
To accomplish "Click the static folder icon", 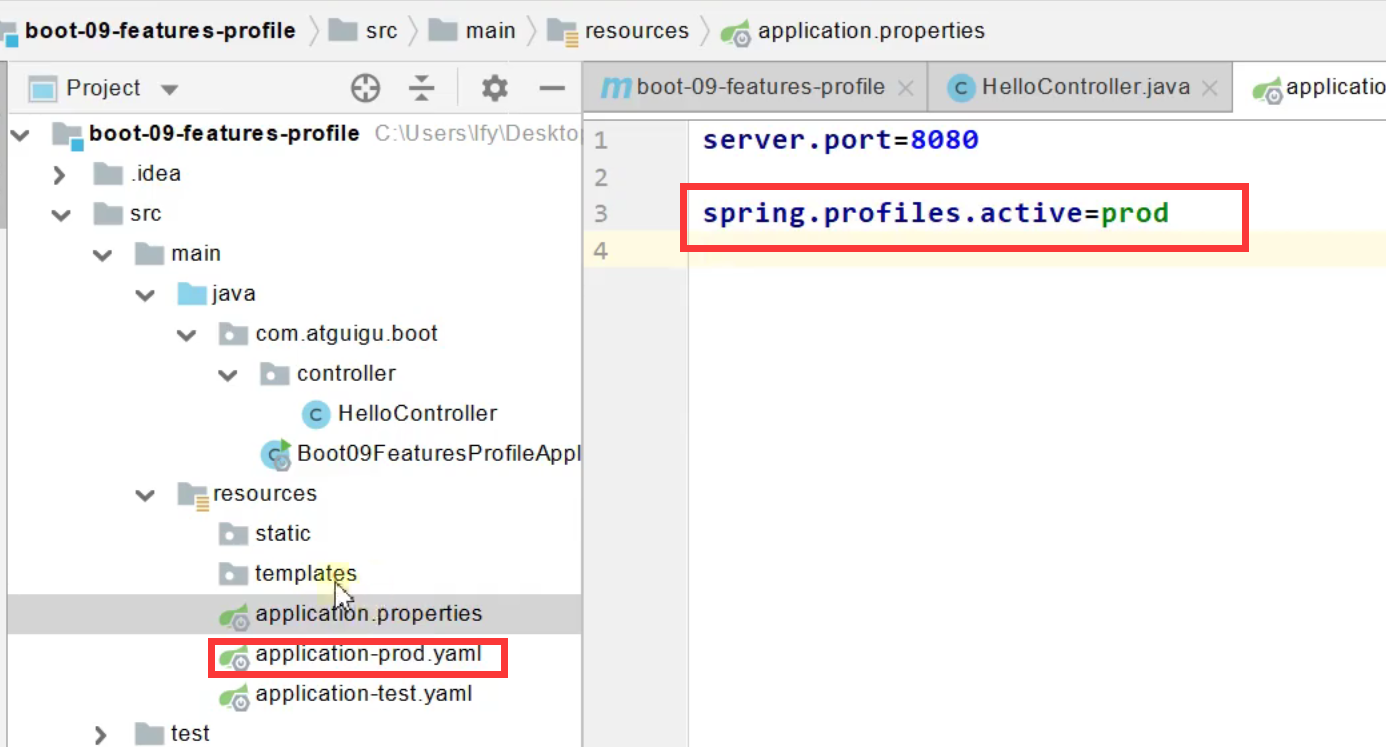I will 233,534.
